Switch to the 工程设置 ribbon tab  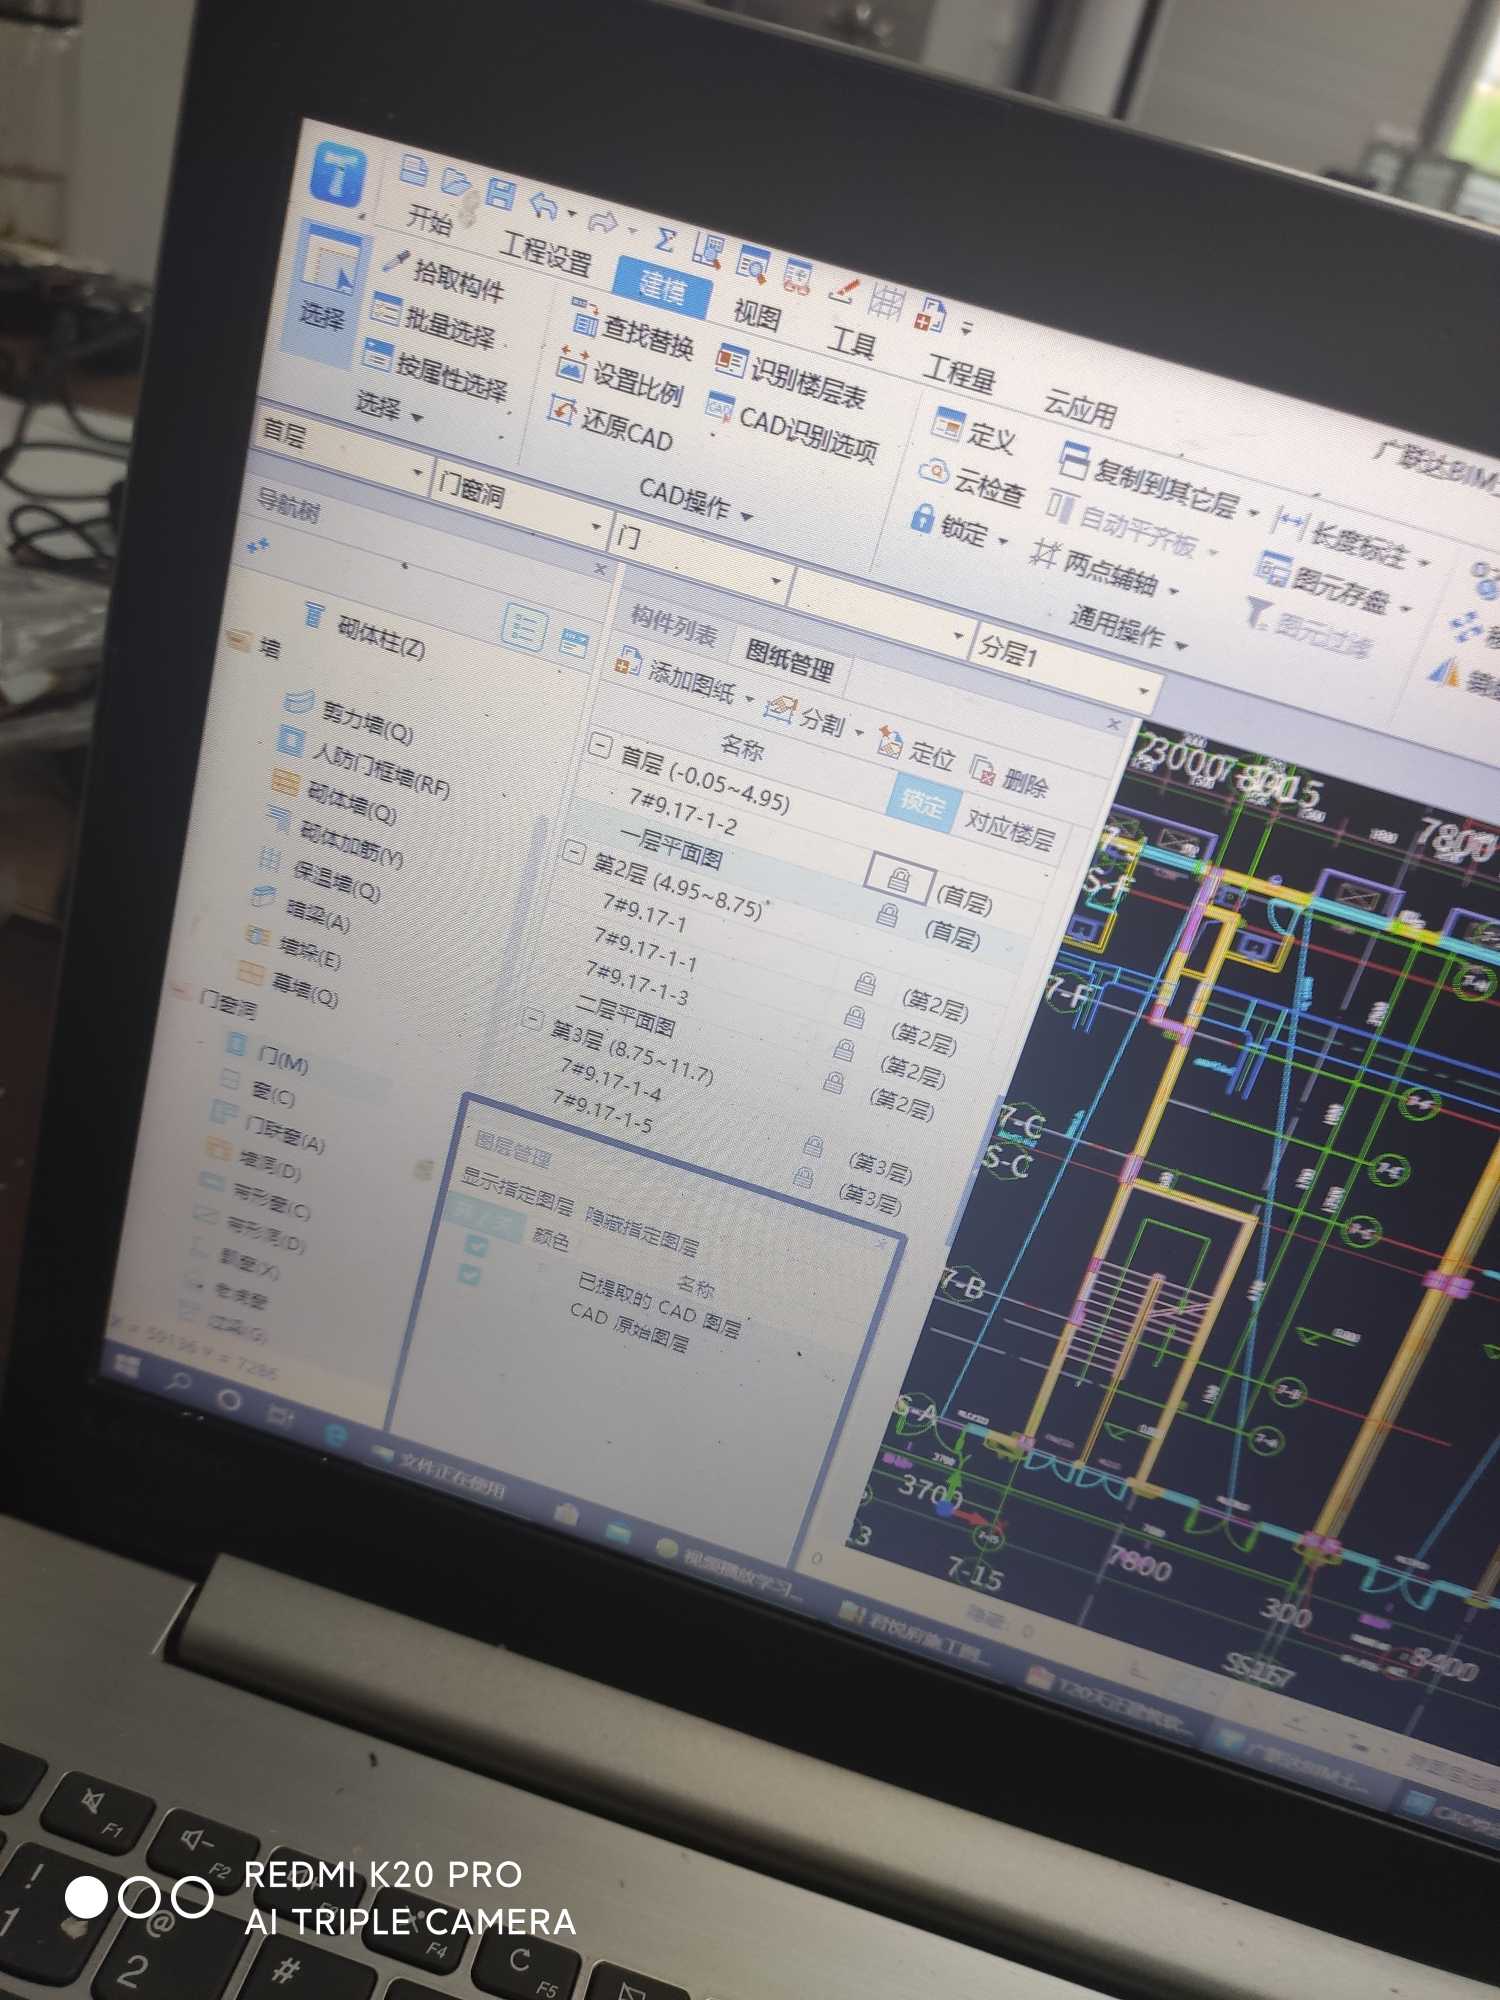546,252
